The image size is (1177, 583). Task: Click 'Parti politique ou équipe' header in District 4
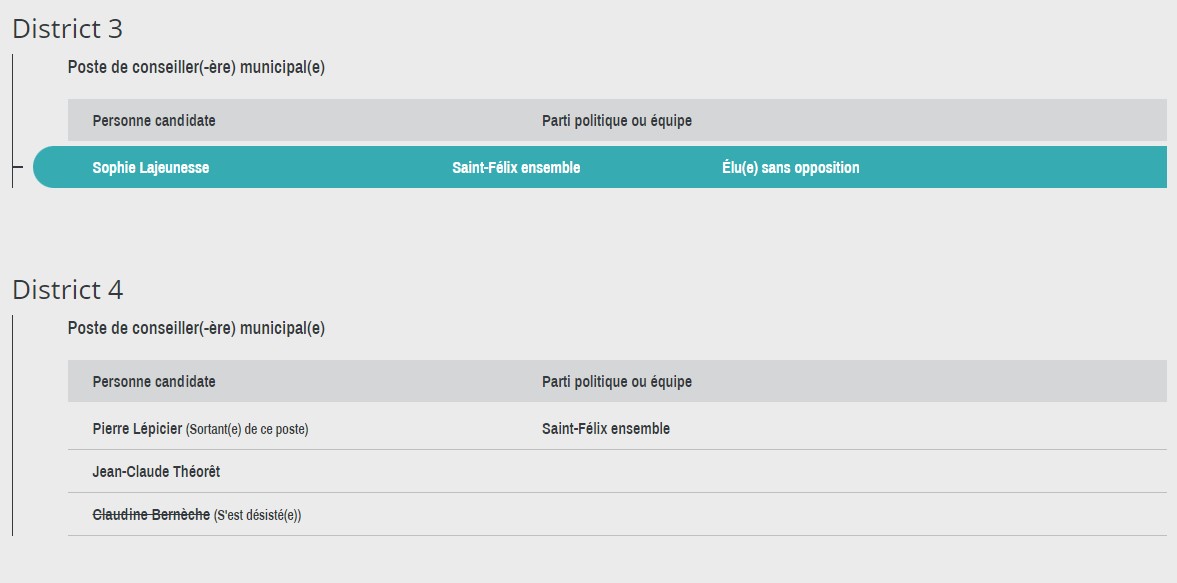click(617, 381)
